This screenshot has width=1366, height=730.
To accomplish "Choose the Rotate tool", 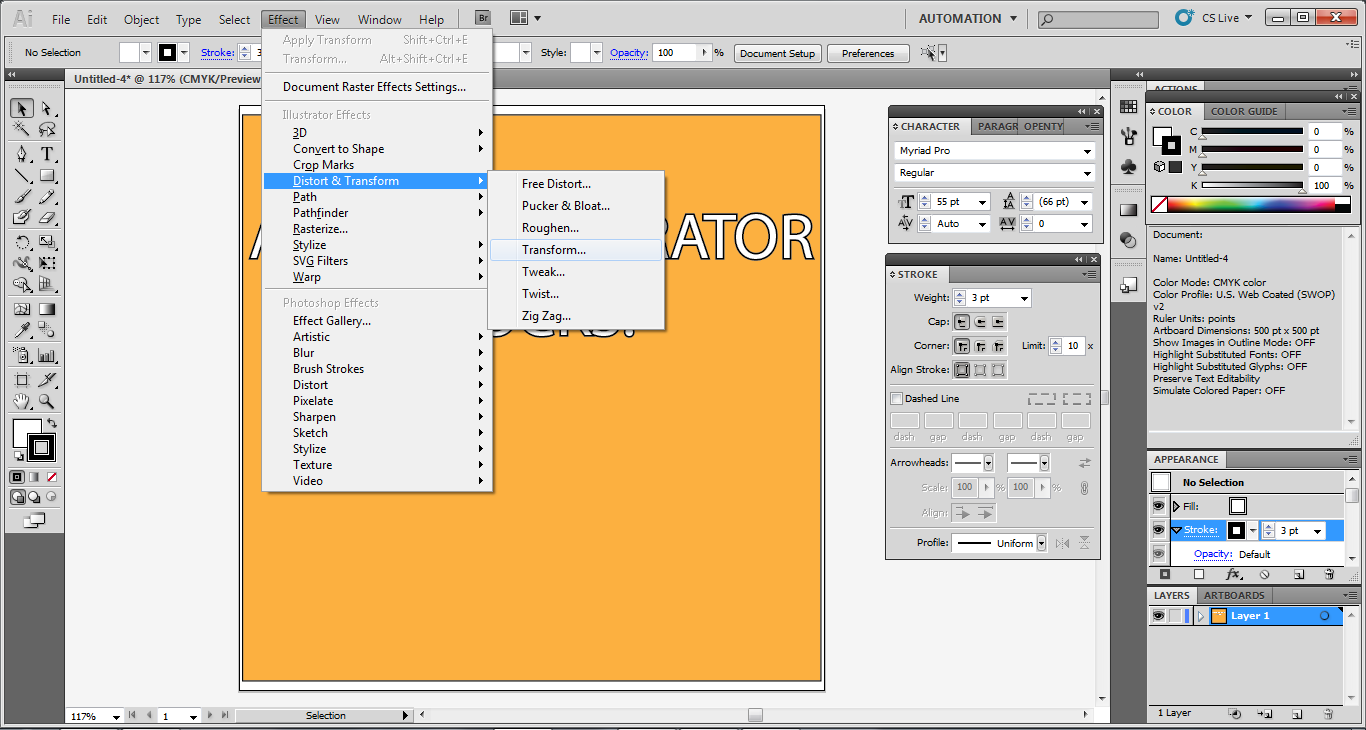I will tap(22, 242).
